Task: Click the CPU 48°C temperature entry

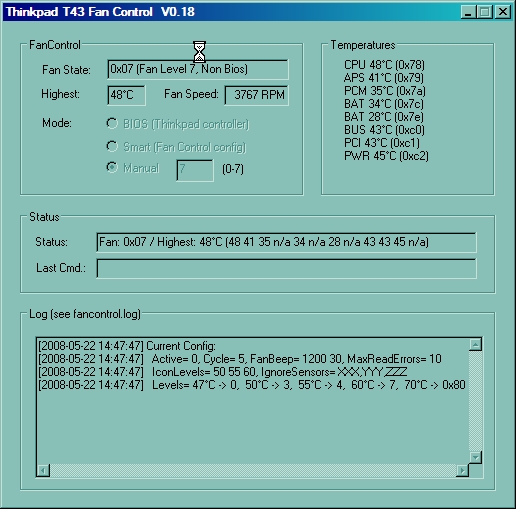Action: pos(384,65)
